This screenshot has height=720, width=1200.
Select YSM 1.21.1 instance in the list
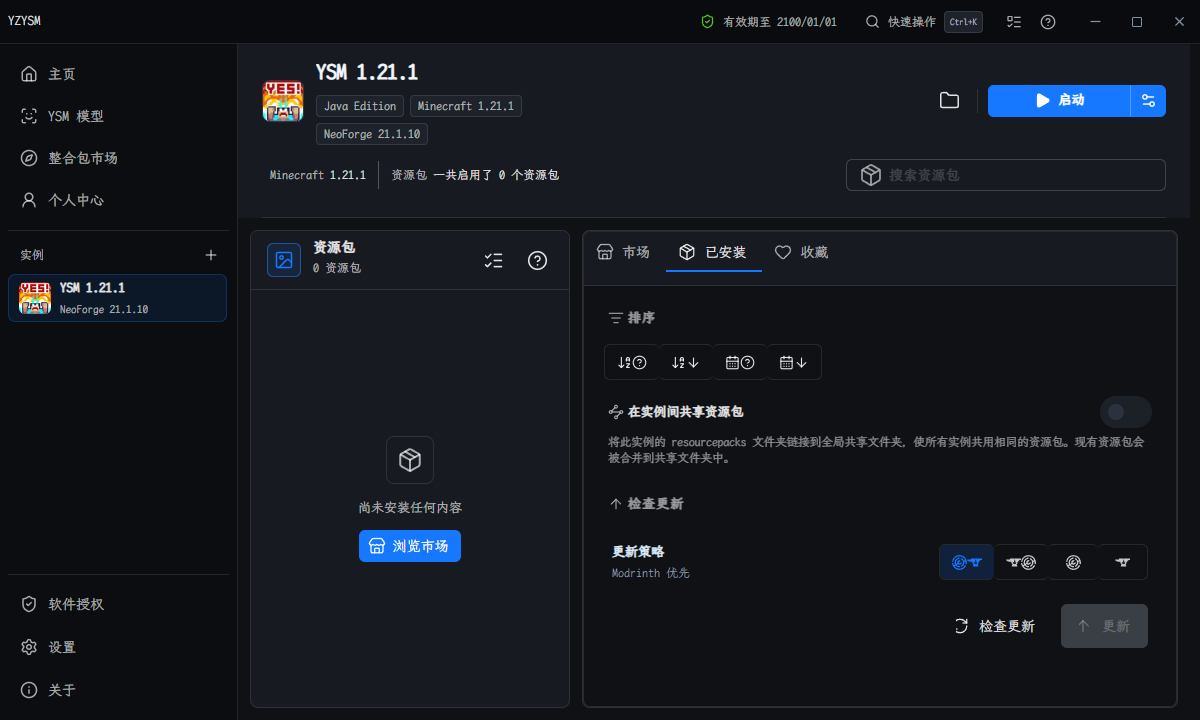click(x=118, y=298)
